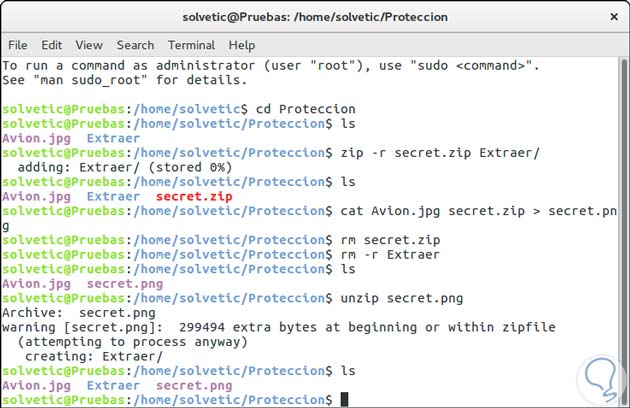This screenshot has width=630, height=408.
Task: Open the File menu
Action: coord(18,45)
